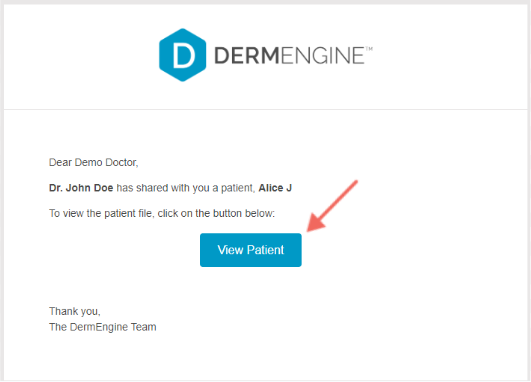531x382 pixels.
Task: Click the horizontal divider under the header
Action: pos(266,109)
